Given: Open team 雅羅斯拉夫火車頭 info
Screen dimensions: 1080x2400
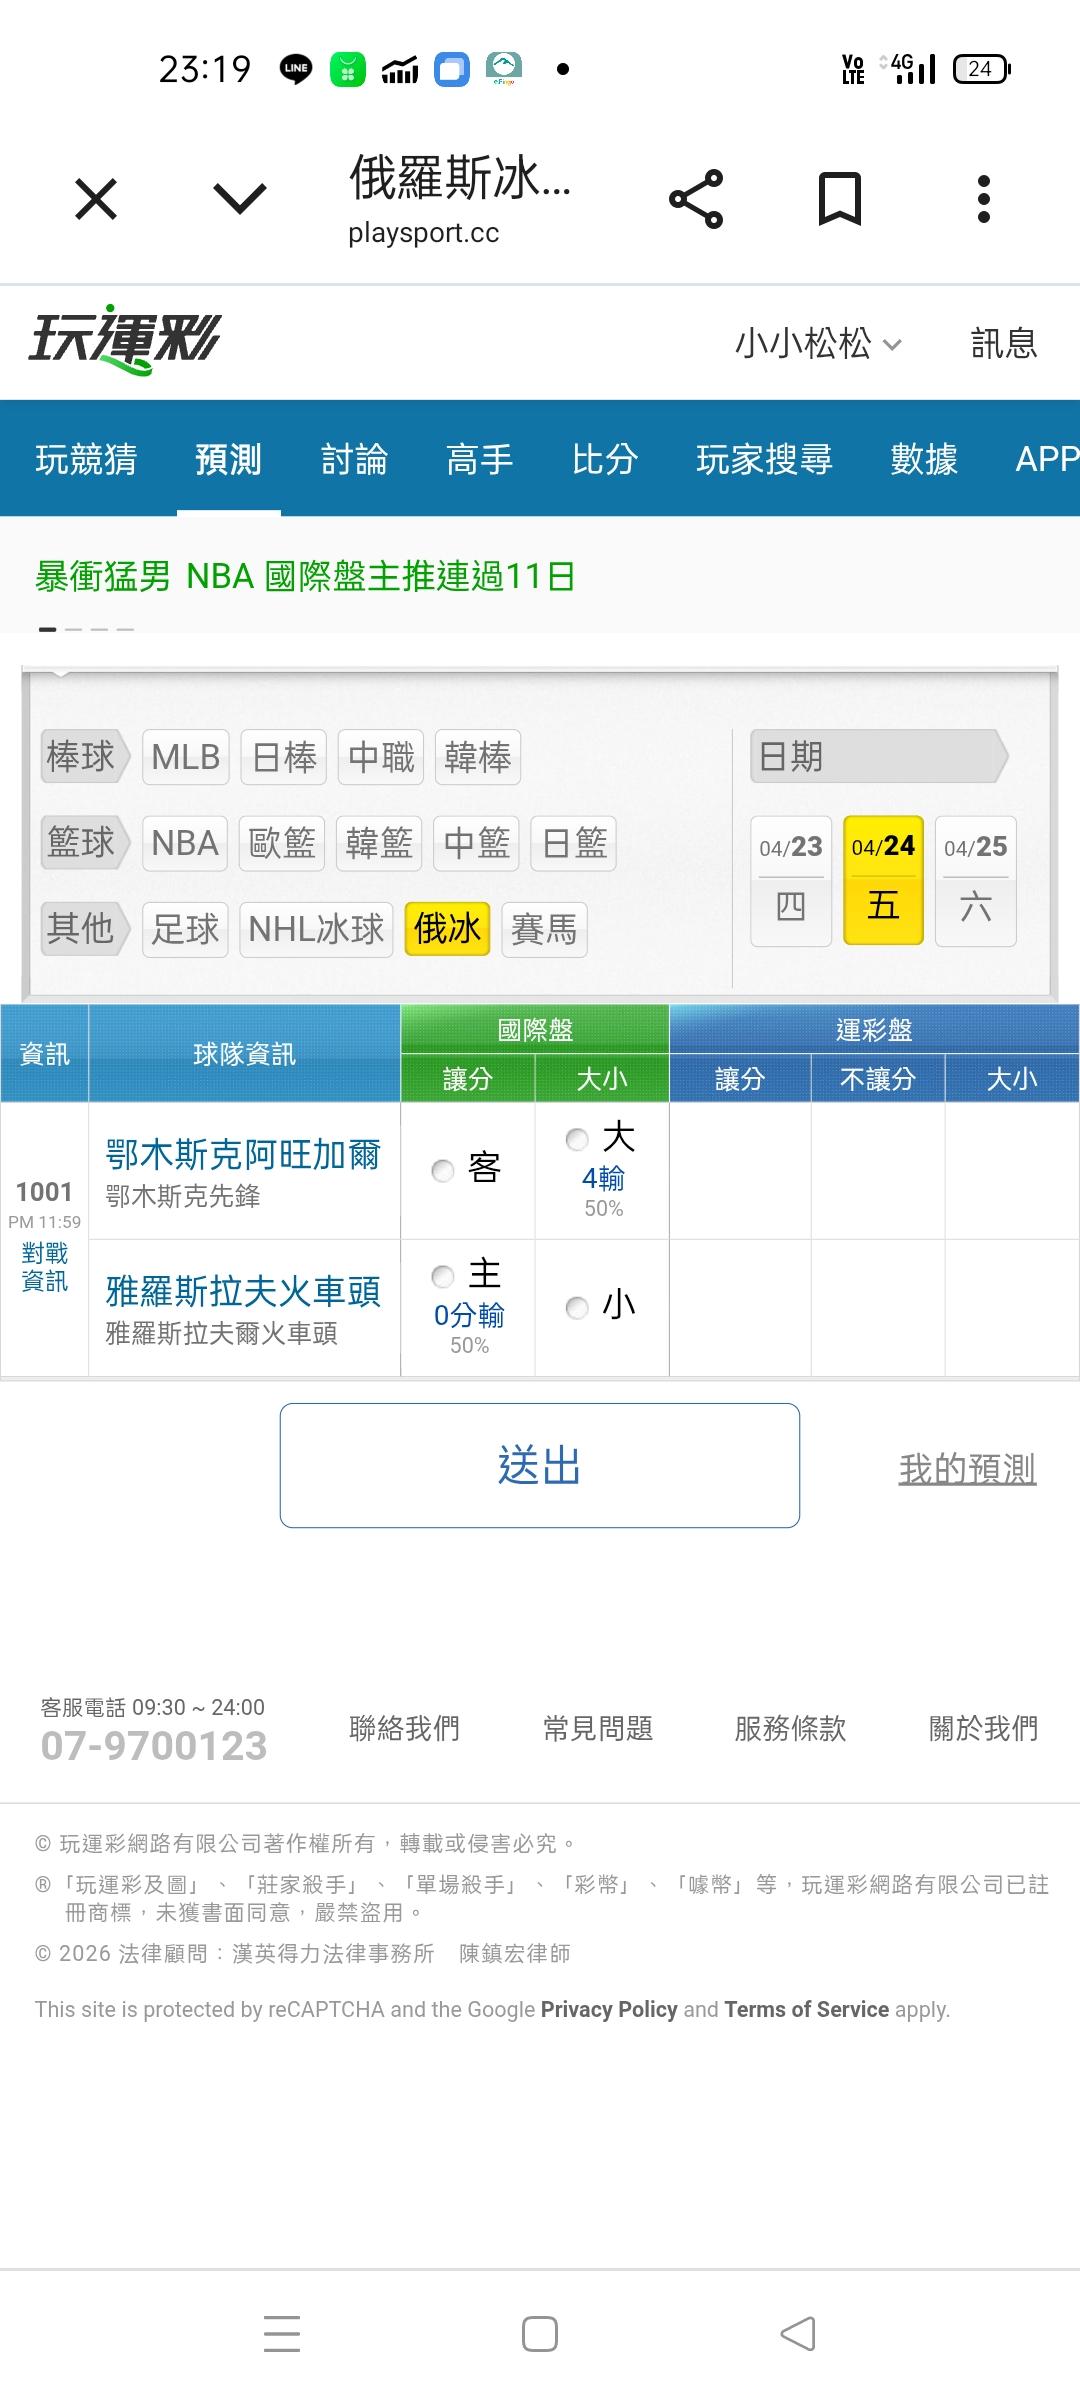Looking at the screenshot, I should 243,1292.
